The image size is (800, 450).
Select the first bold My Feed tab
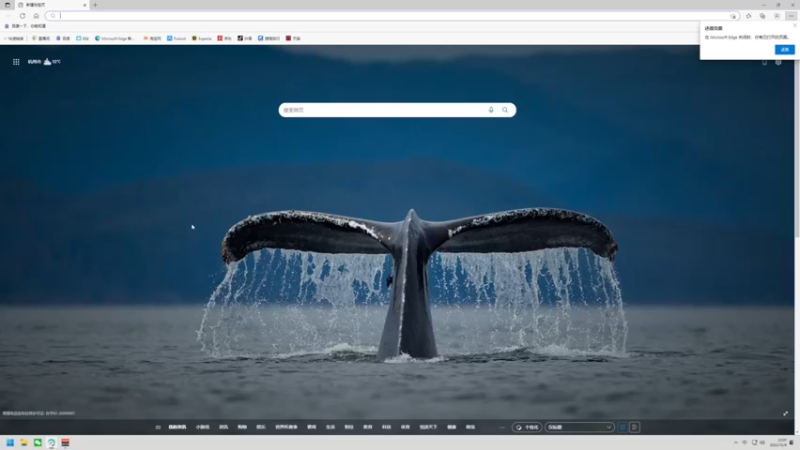point(178,427)
